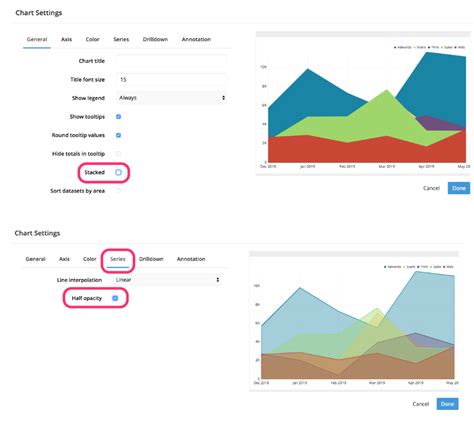Click the red area in upper chart
Image resolution: width=474 pixels, height=424 pixels.
333,152
